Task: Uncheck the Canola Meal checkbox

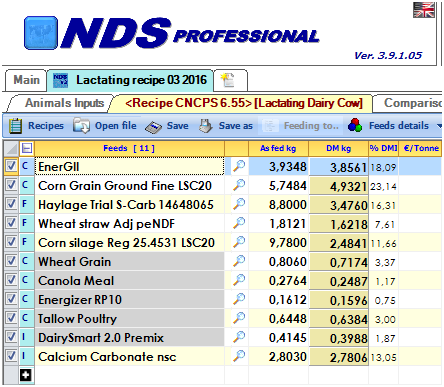Action: (11, 280)
